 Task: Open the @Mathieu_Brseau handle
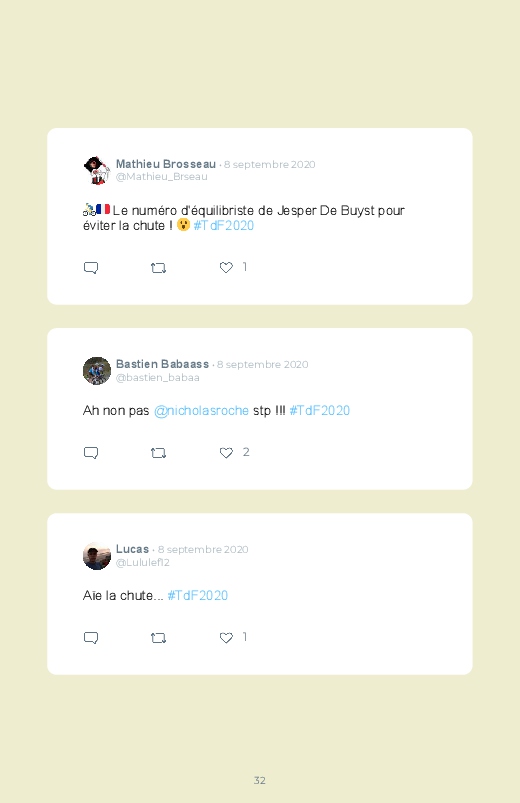161,177
